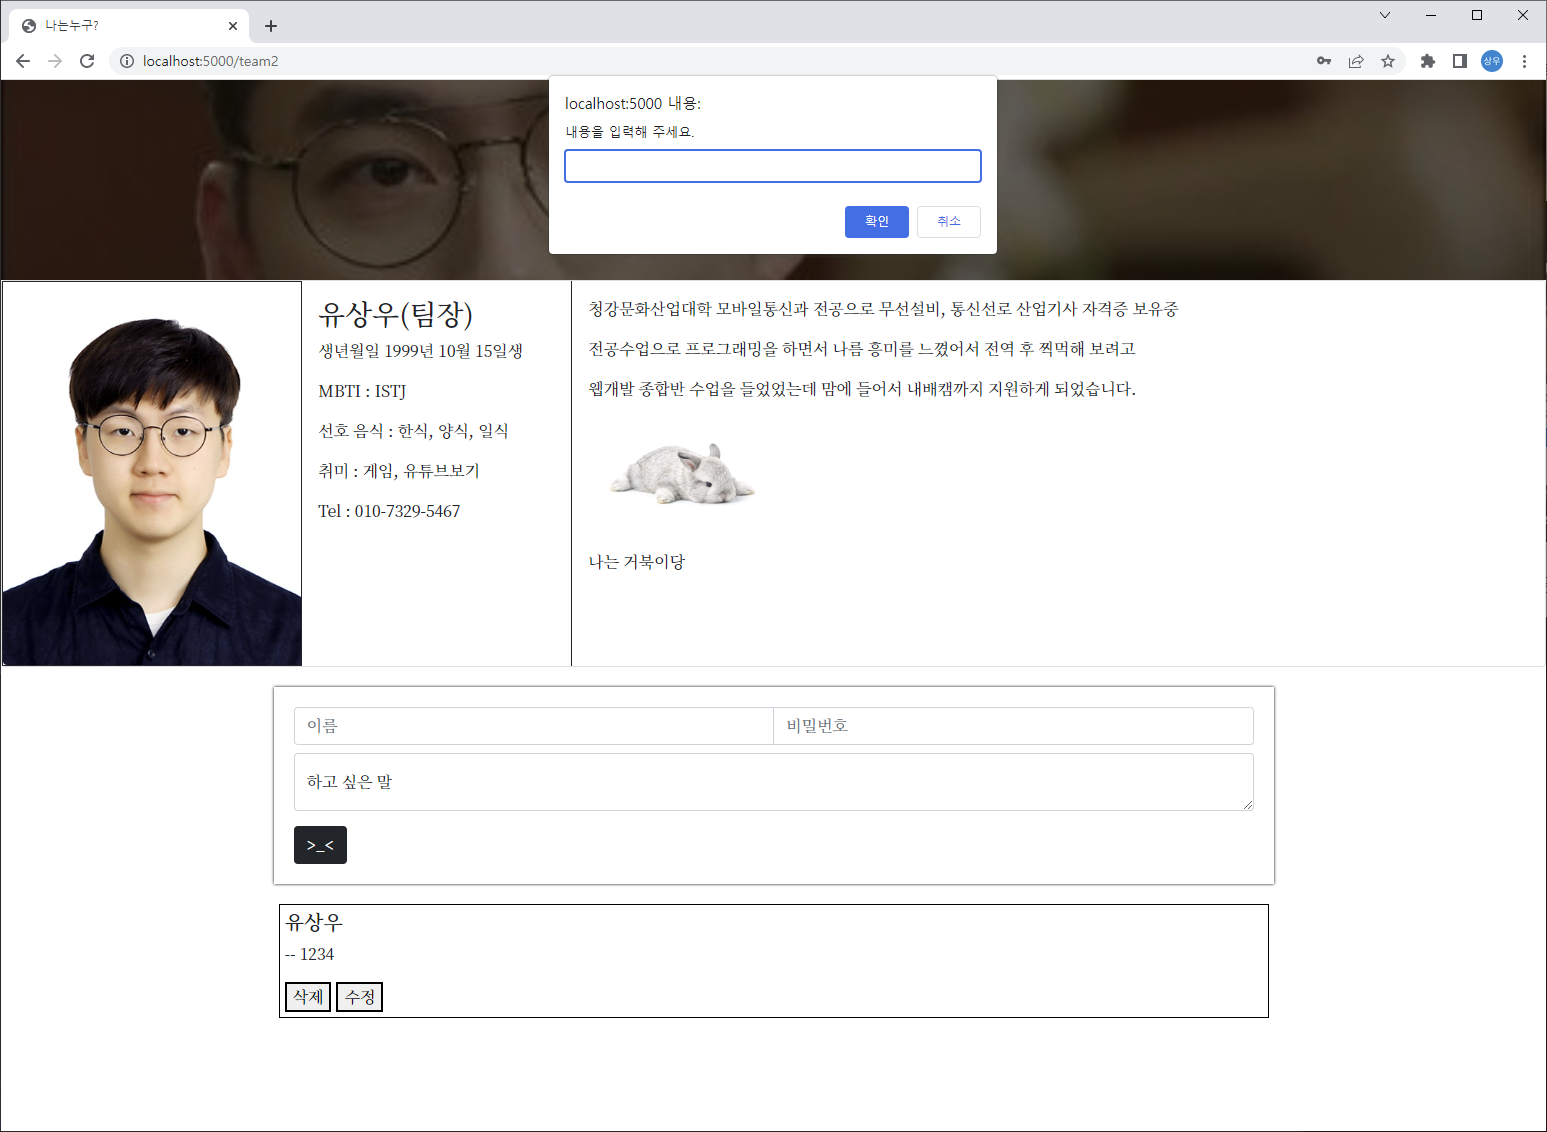Viewport: 1547px width, 1132px height.
Task: Minimize the Chrome window
Action: click(1431, 15)
